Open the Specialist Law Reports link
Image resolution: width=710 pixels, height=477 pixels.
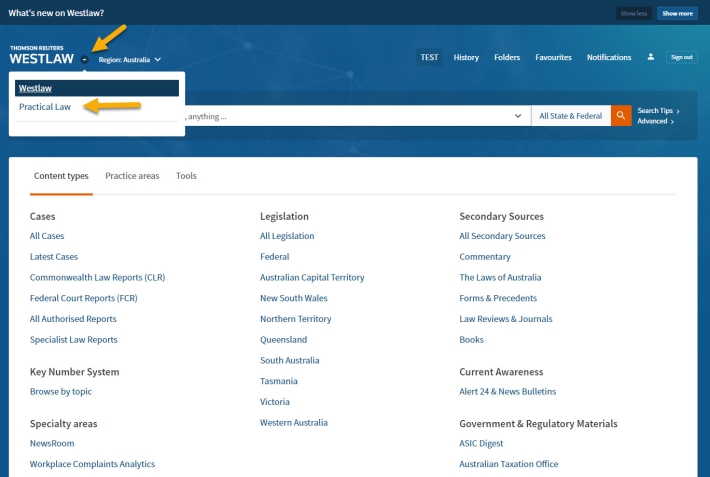coord(73,340)
